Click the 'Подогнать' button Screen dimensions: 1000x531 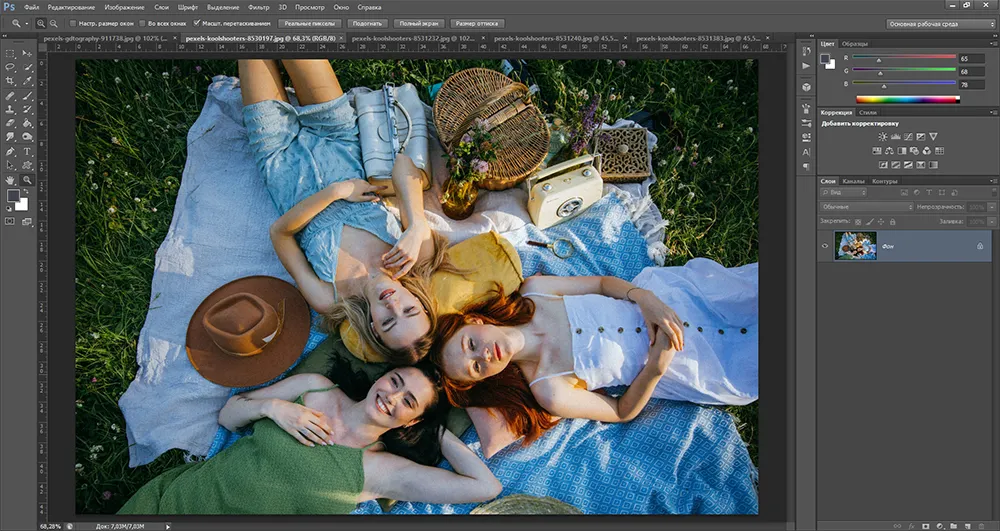[367, 24]
